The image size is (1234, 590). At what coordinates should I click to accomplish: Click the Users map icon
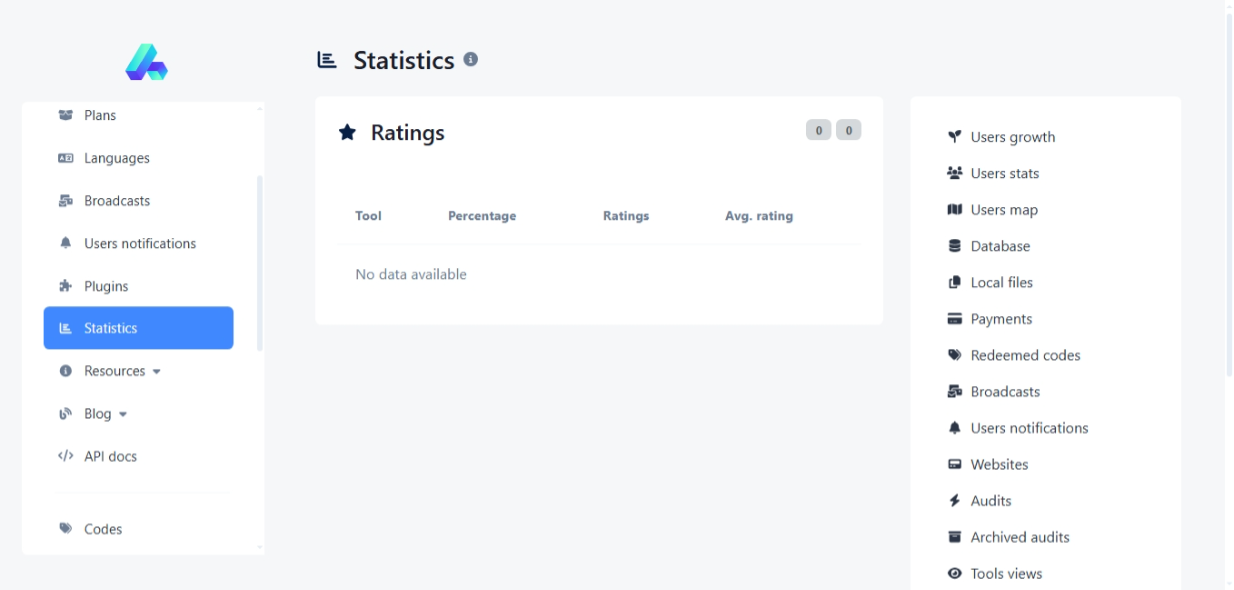(x=954, y=210)
